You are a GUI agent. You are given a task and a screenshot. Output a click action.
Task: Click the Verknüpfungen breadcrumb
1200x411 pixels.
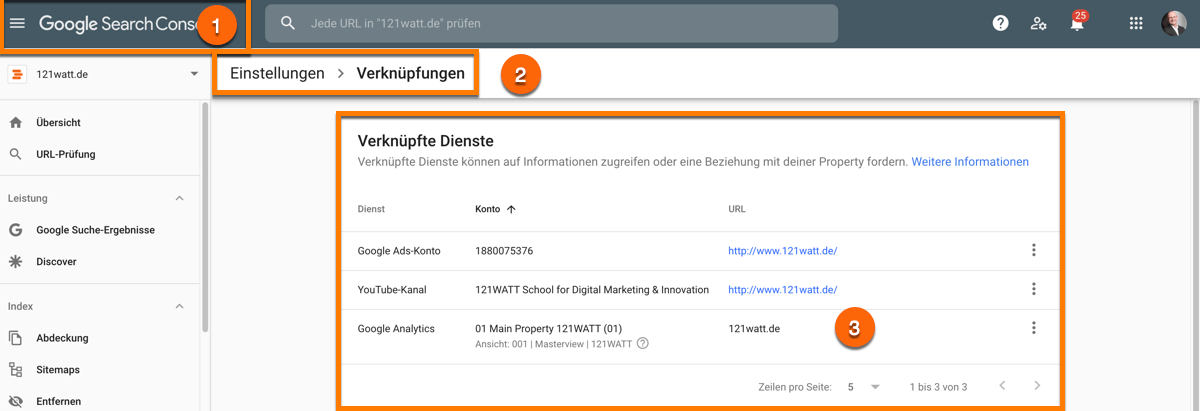[411, 73]
